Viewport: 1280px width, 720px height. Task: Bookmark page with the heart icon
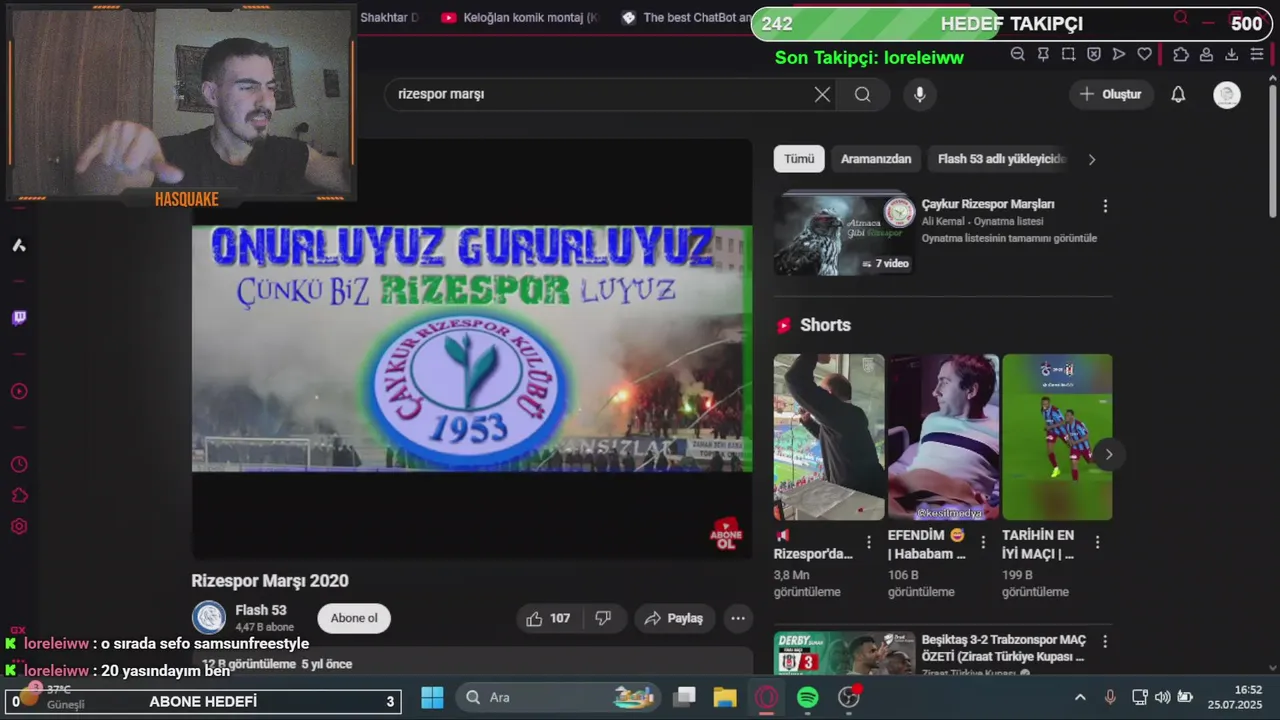pos(1145,54)
